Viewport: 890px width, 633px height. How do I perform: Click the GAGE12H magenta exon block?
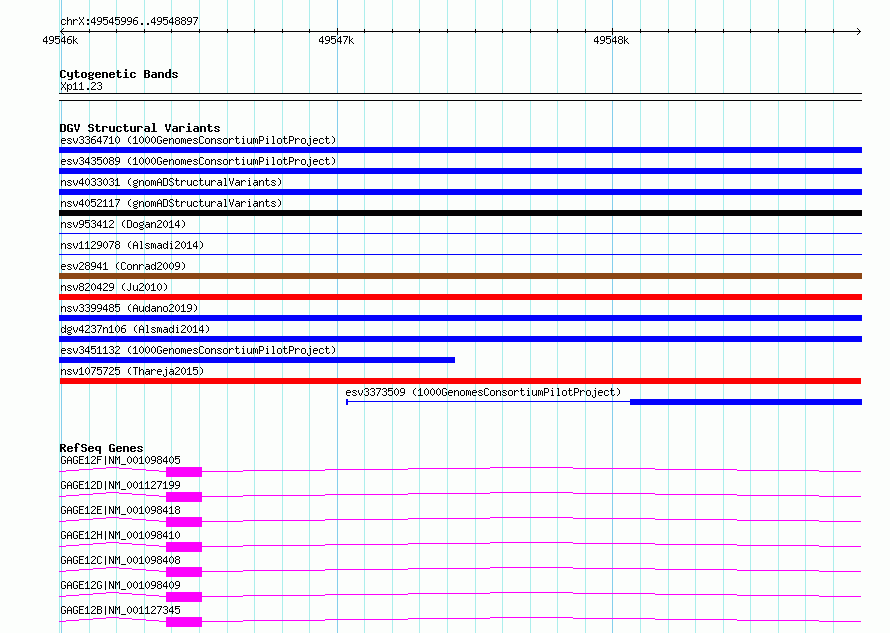click(184, 547)
